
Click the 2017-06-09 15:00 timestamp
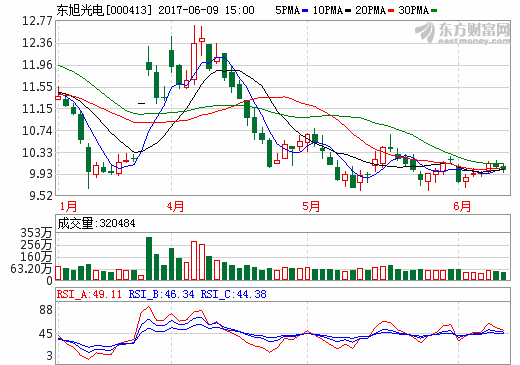click(x=206, y=10)
